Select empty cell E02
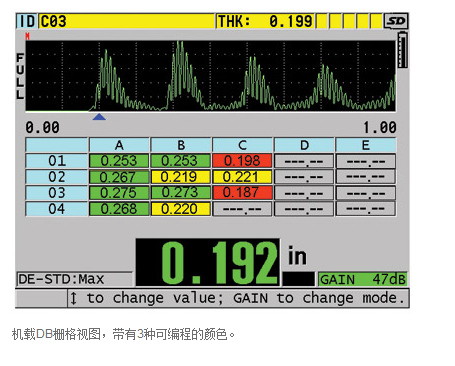 (366, 177)
